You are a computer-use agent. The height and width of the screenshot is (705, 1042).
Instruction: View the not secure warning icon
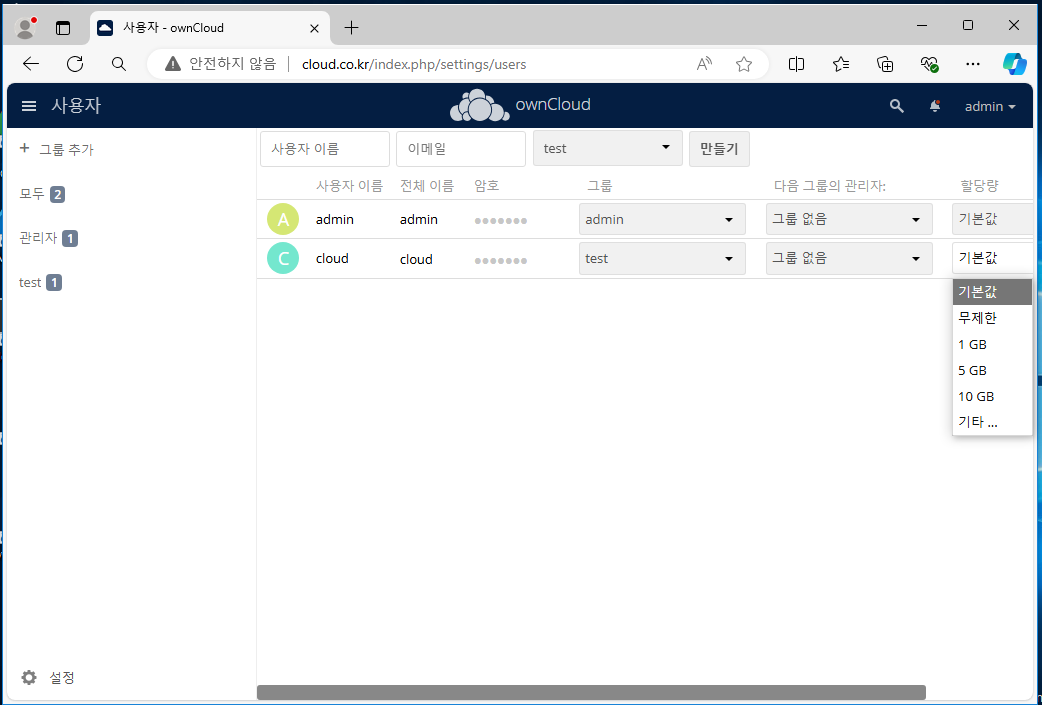[173, 64]
